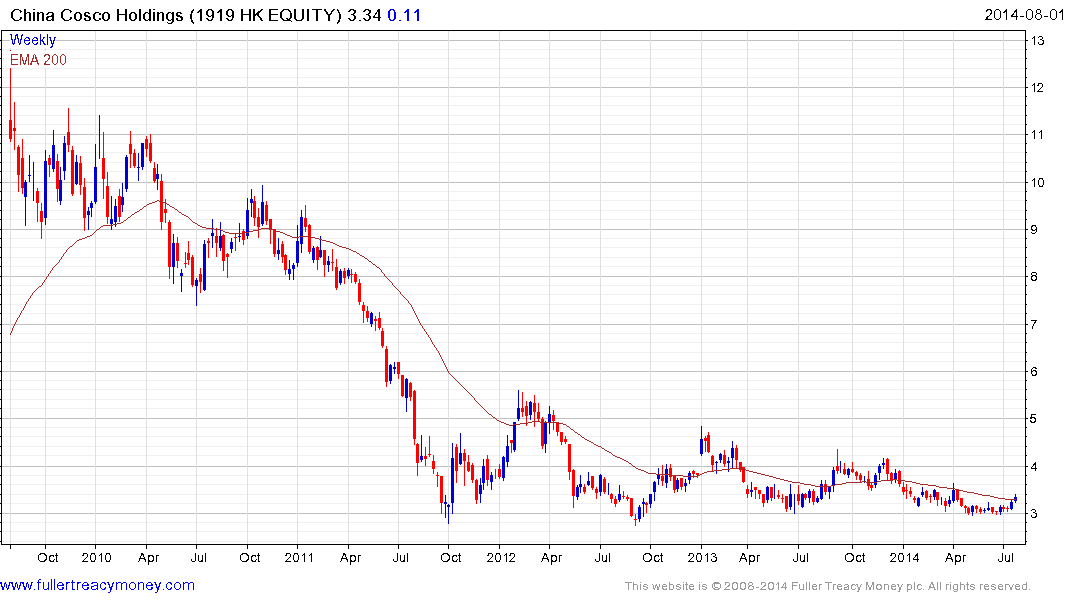Viewport: 1075px width, 600px height.
Task: Click the 6 price axis label
Action: pyautogui.click(x=1034, y=372)
